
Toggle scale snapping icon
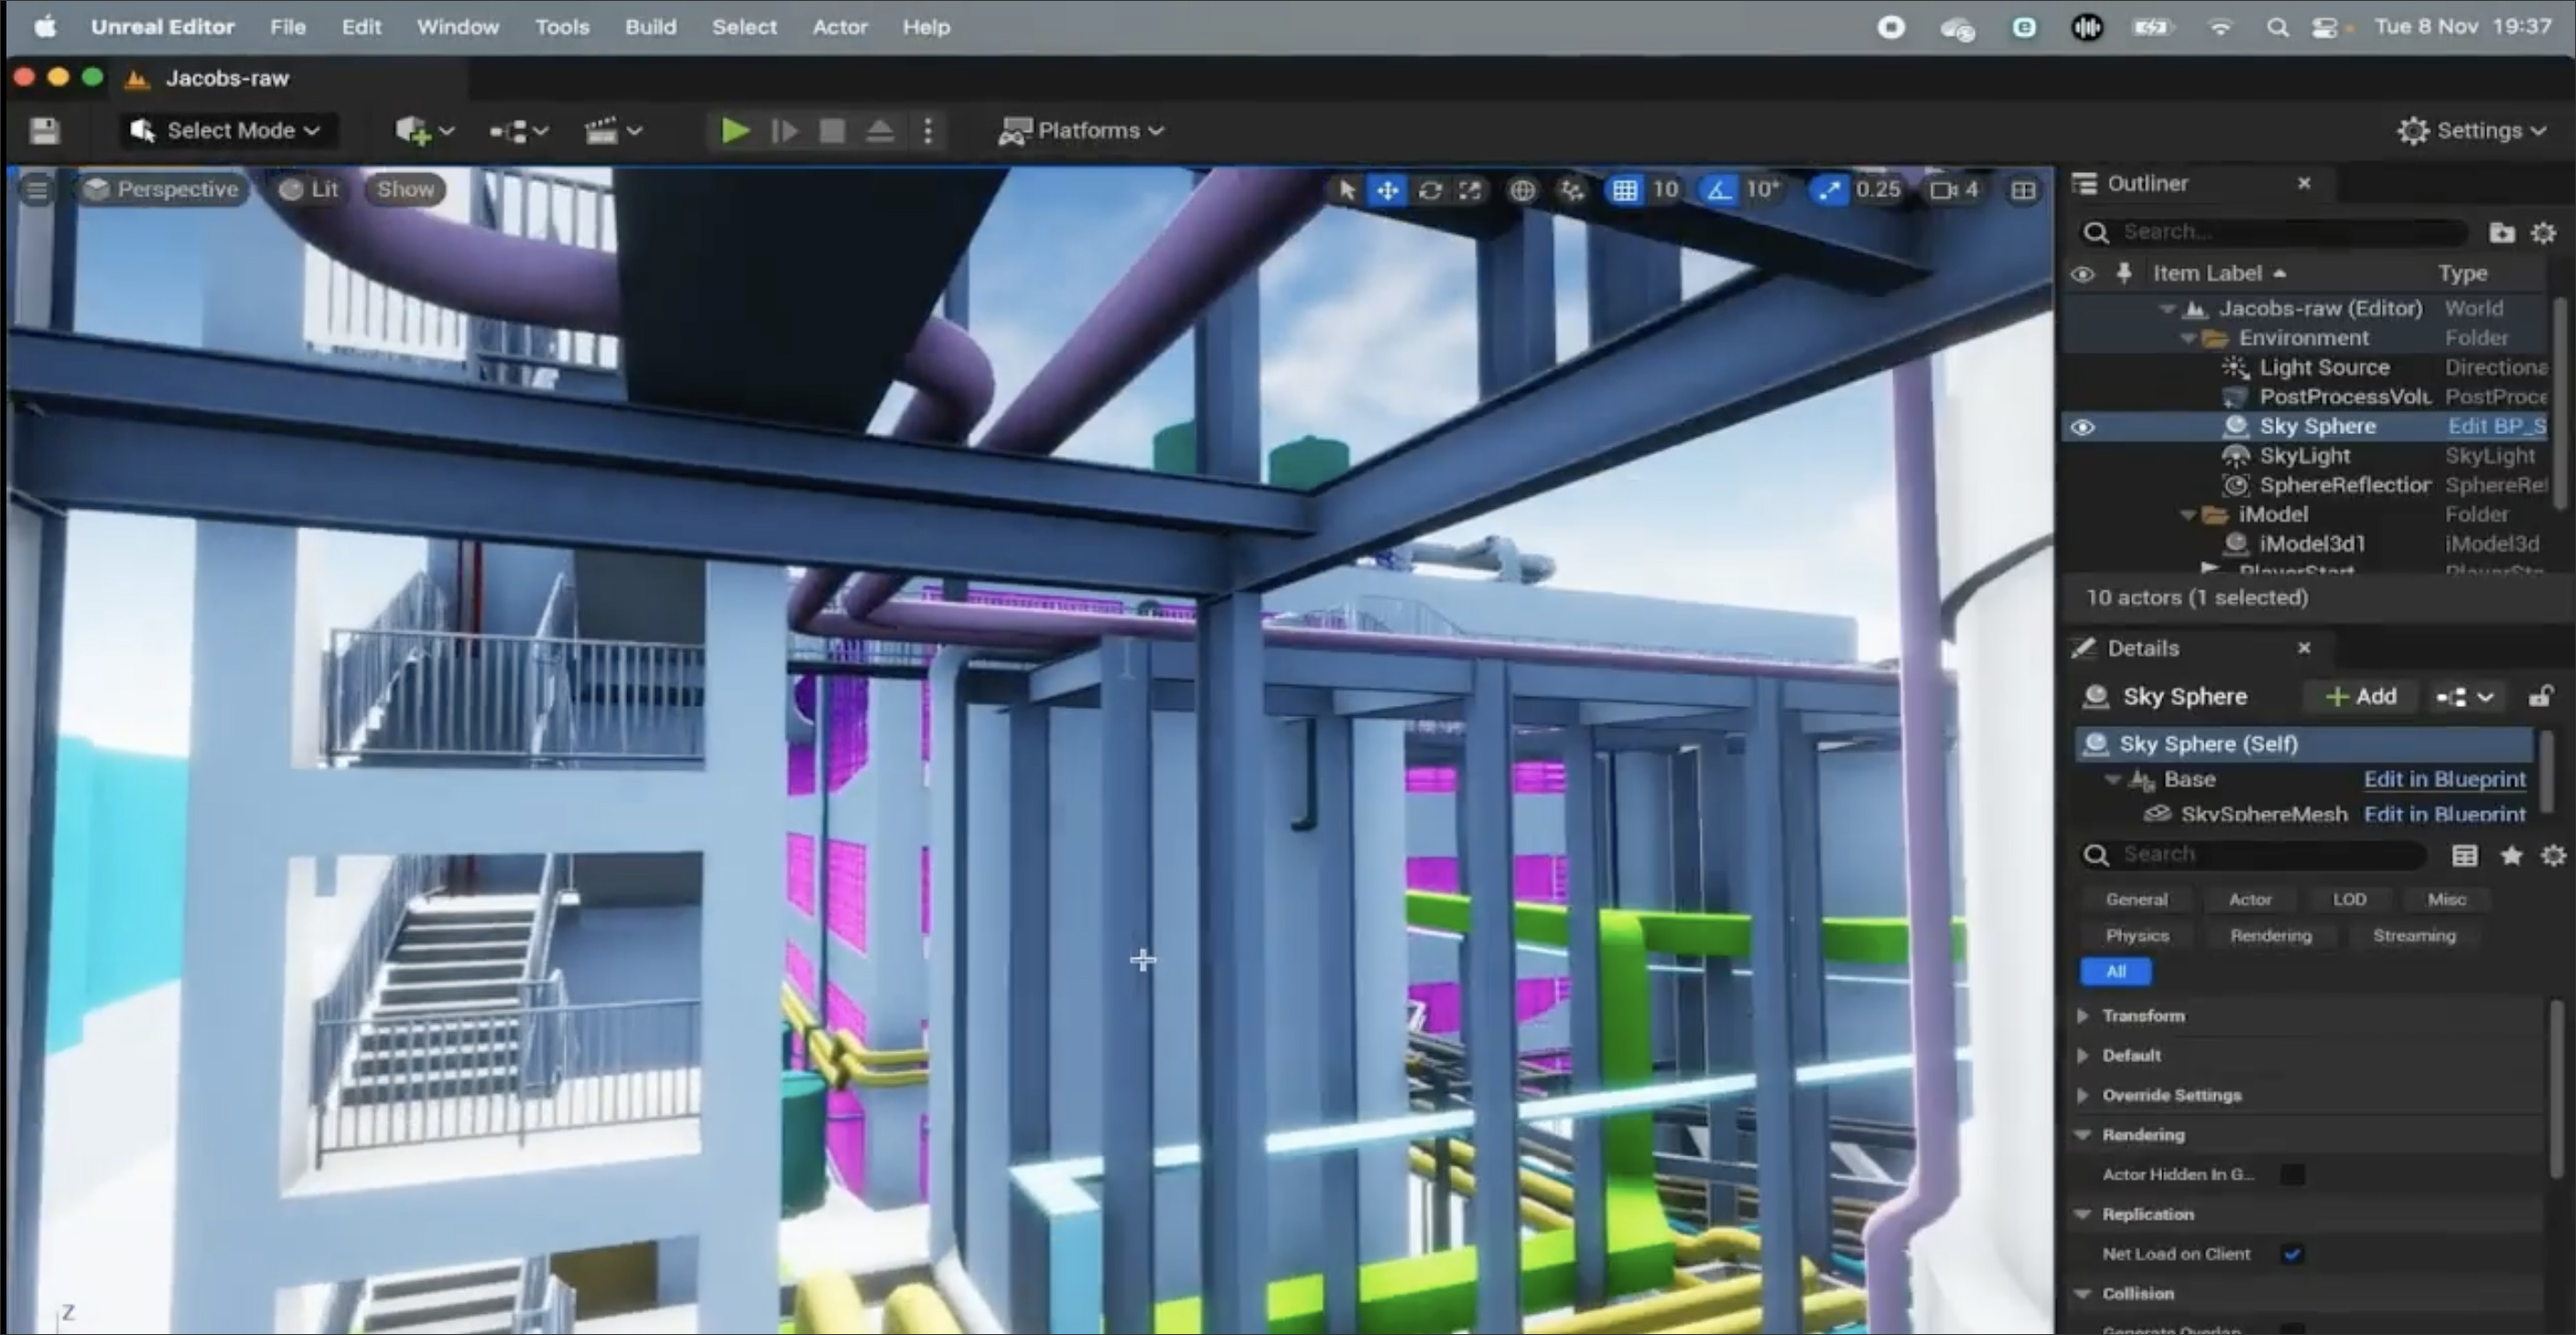click(1829, 190)
